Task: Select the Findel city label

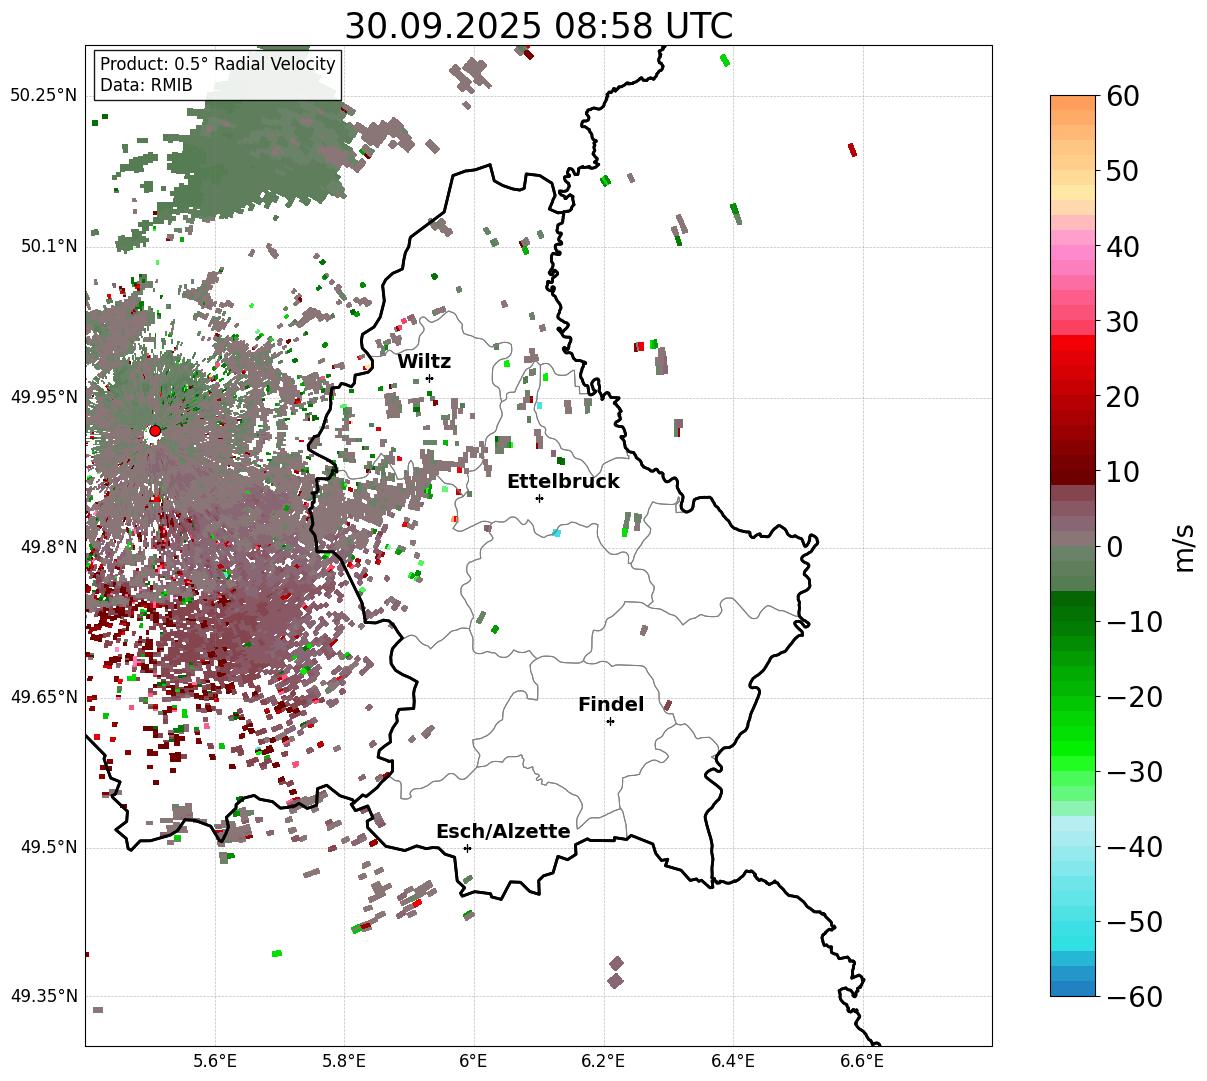Action: [611, 705]
